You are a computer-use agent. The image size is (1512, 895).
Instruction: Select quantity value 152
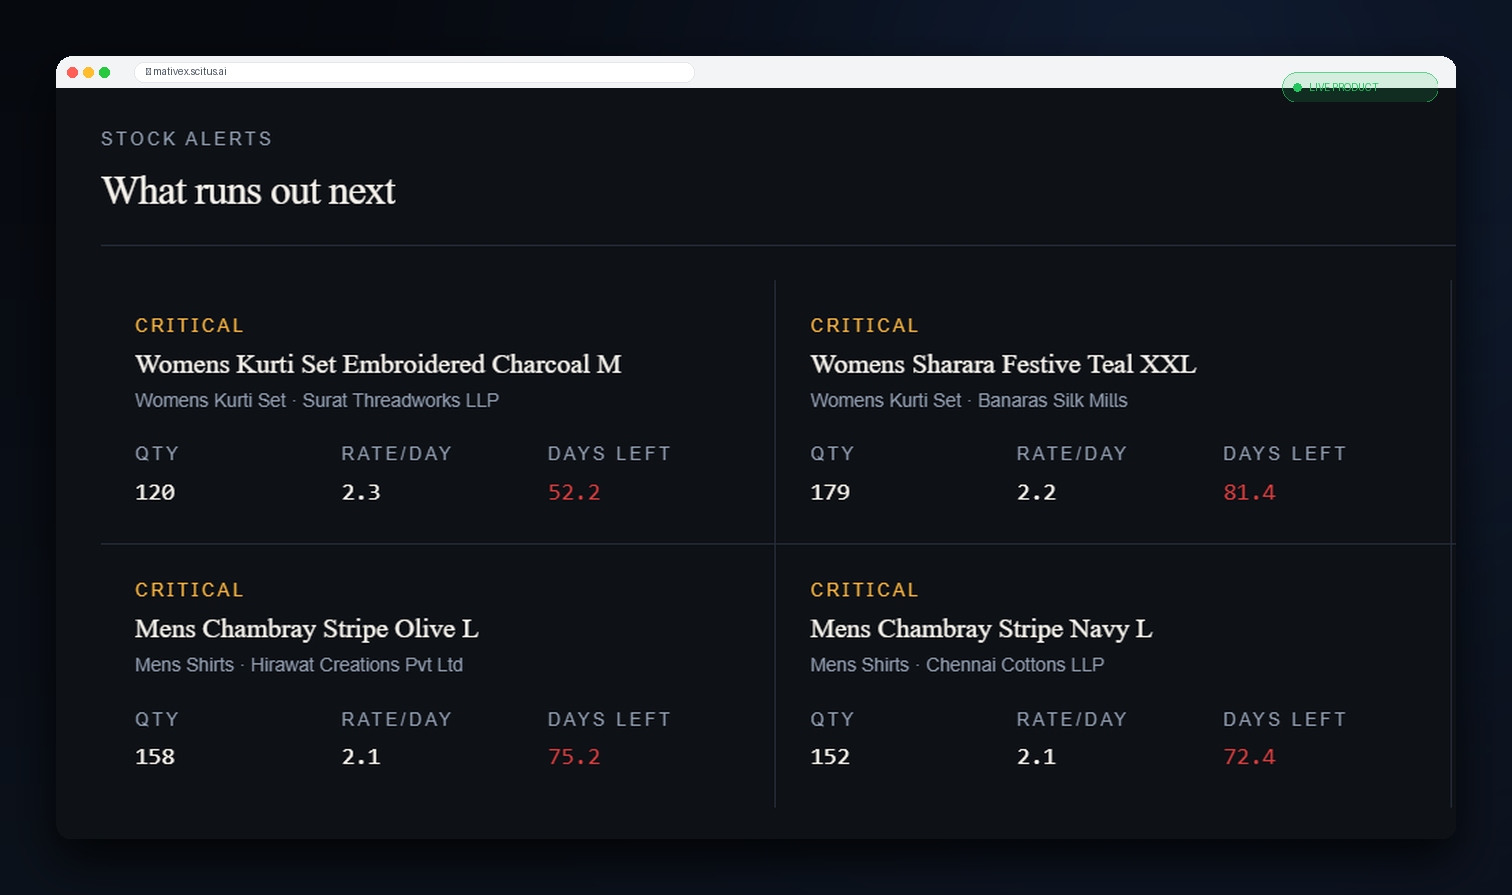(x=830, y=757)
